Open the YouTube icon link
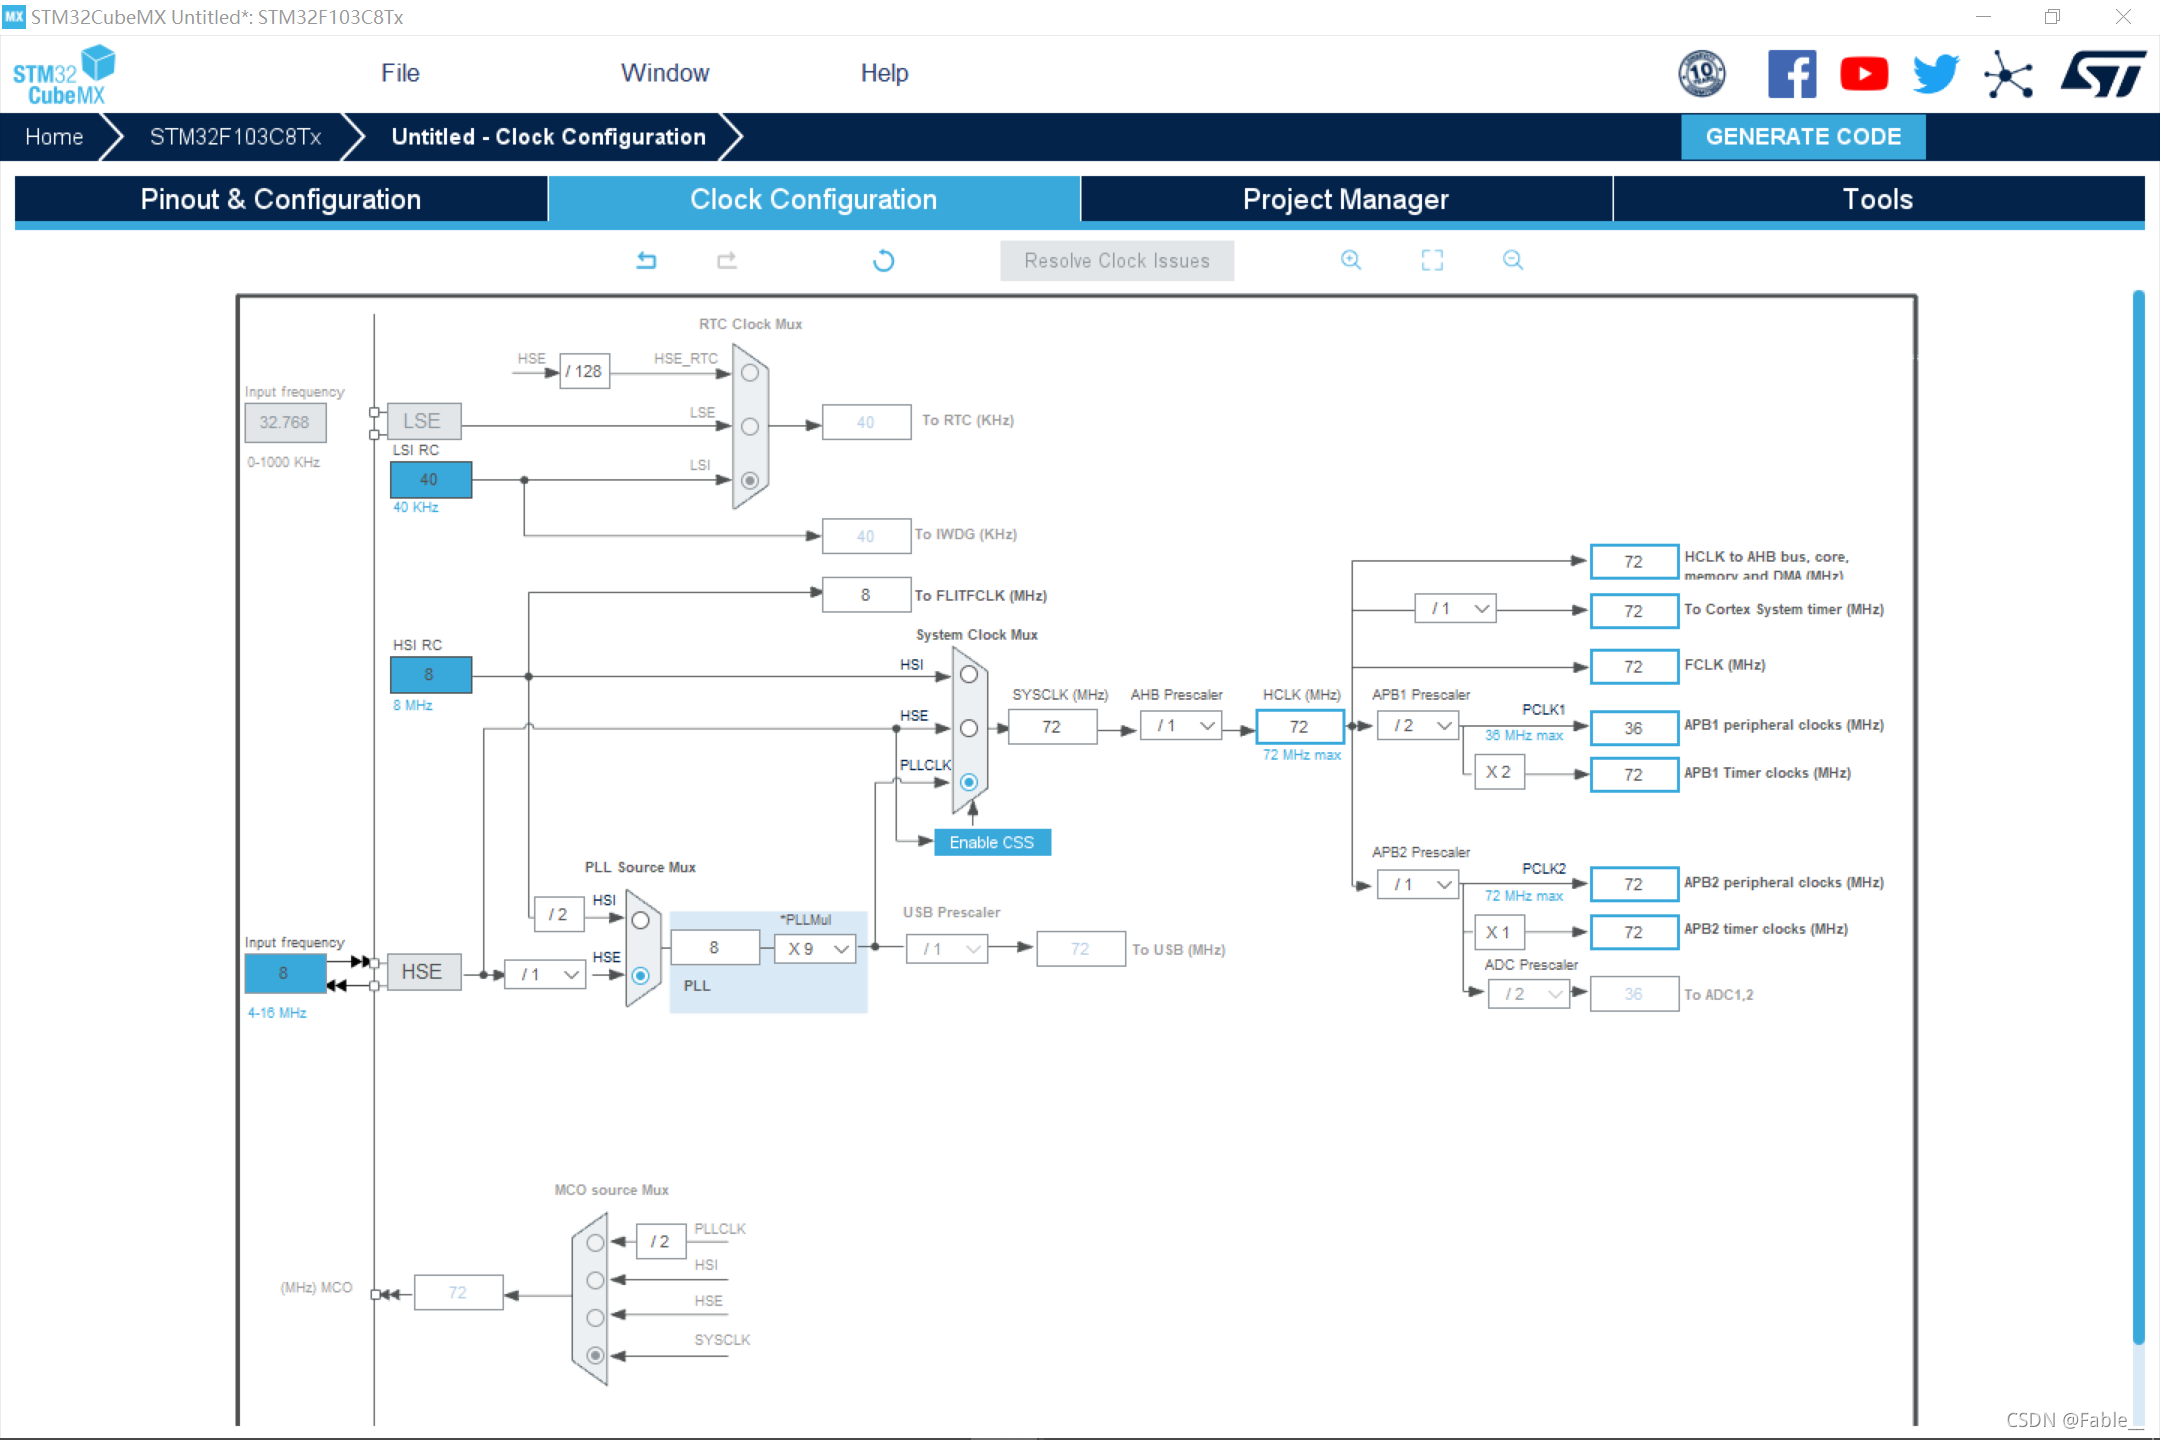 coord(1864,74)
